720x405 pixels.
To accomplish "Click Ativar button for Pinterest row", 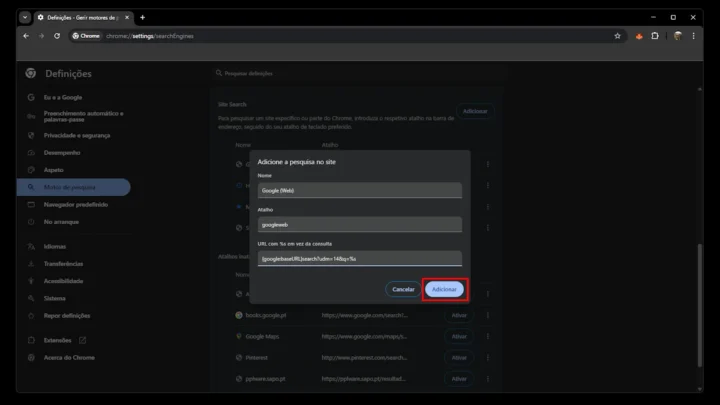I will point(459,357).
